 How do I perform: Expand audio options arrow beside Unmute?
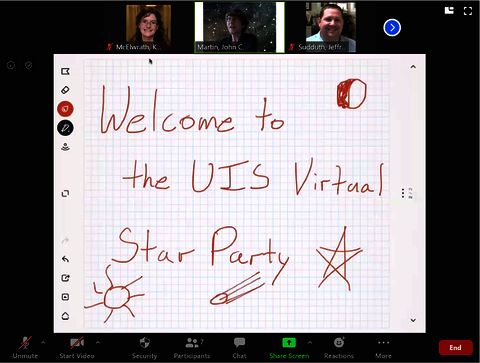pos(43,342)
